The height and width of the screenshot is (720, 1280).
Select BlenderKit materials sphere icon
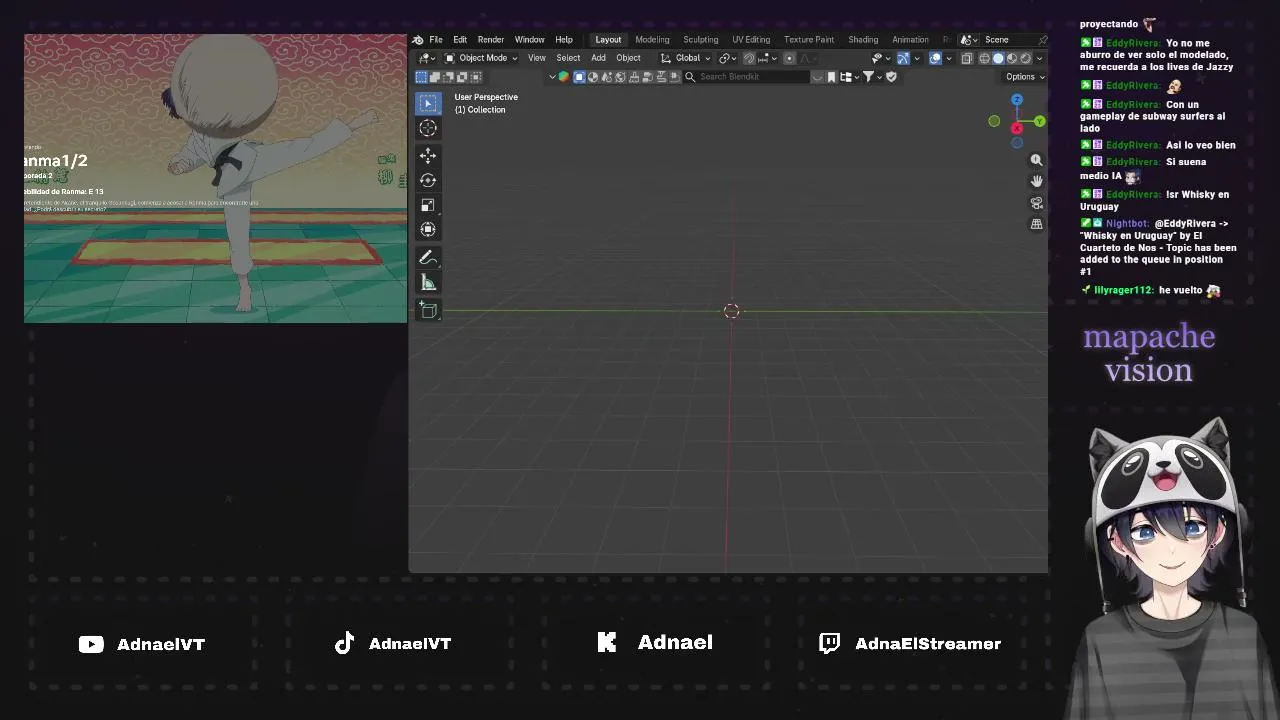pos(593,77)
